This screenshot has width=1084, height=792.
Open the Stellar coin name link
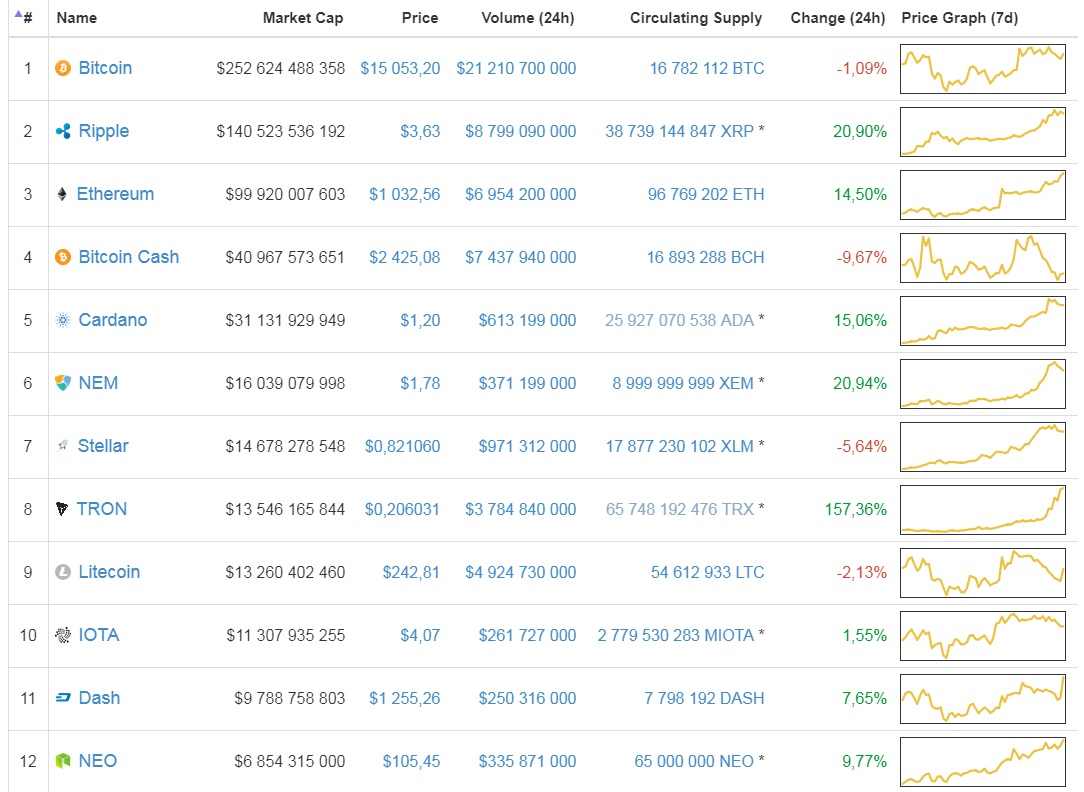[103, 446]
